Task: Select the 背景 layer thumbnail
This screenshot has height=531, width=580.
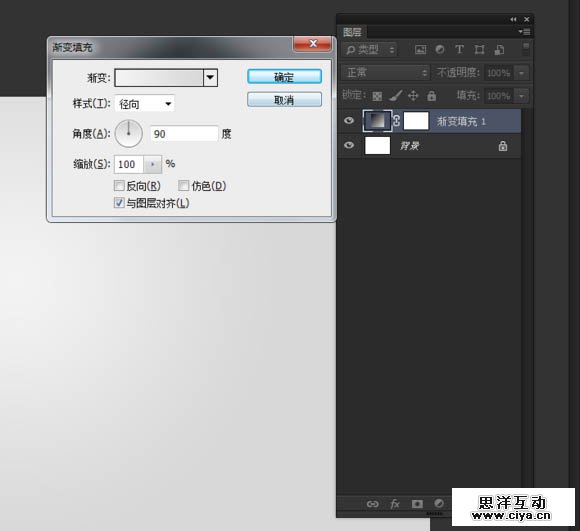Action: [378, 145]
